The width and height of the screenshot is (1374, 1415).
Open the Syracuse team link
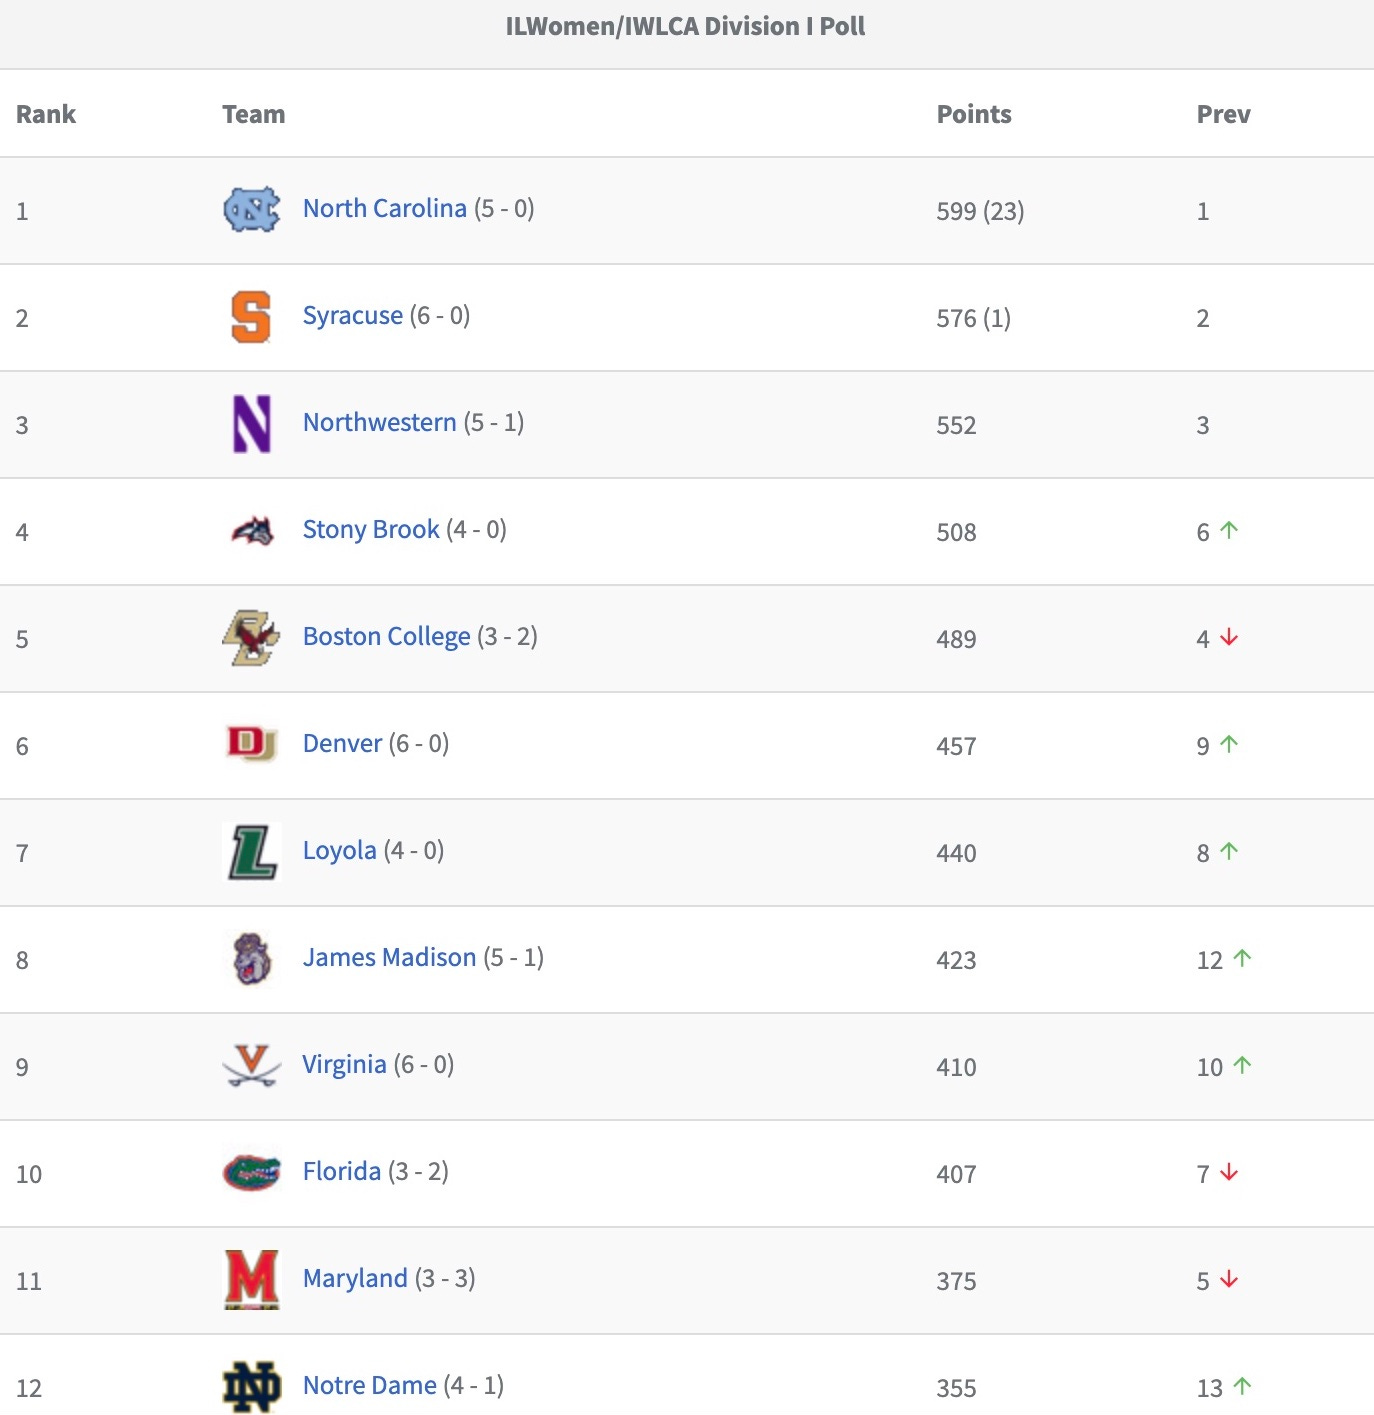pyautogui.click(x=353, y=316)
